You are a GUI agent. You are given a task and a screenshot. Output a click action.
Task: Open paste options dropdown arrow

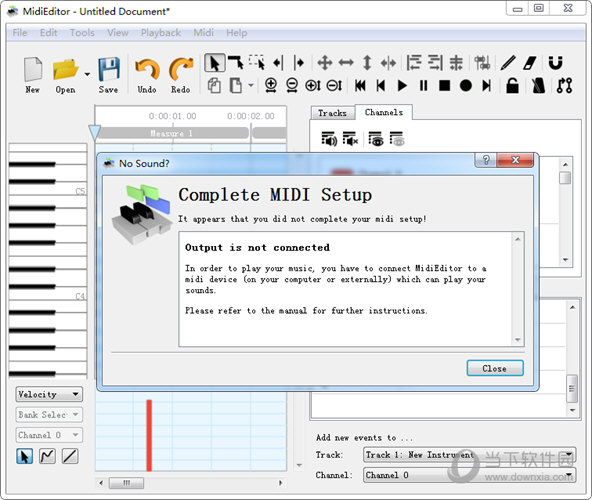pos(251,85)
